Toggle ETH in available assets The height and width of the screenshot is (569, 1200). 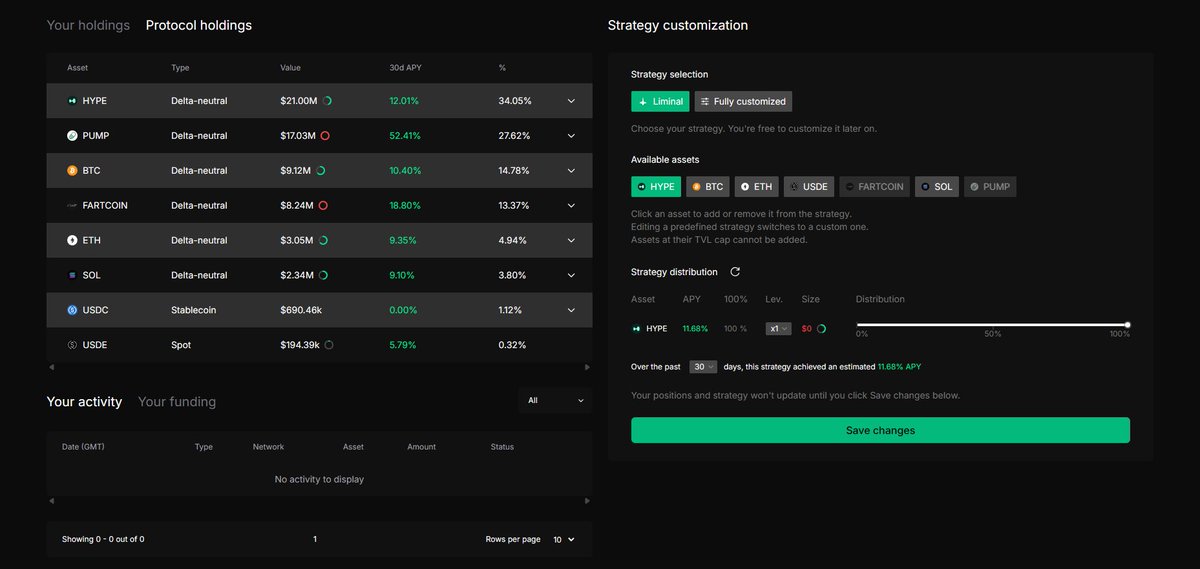[757, 187]
